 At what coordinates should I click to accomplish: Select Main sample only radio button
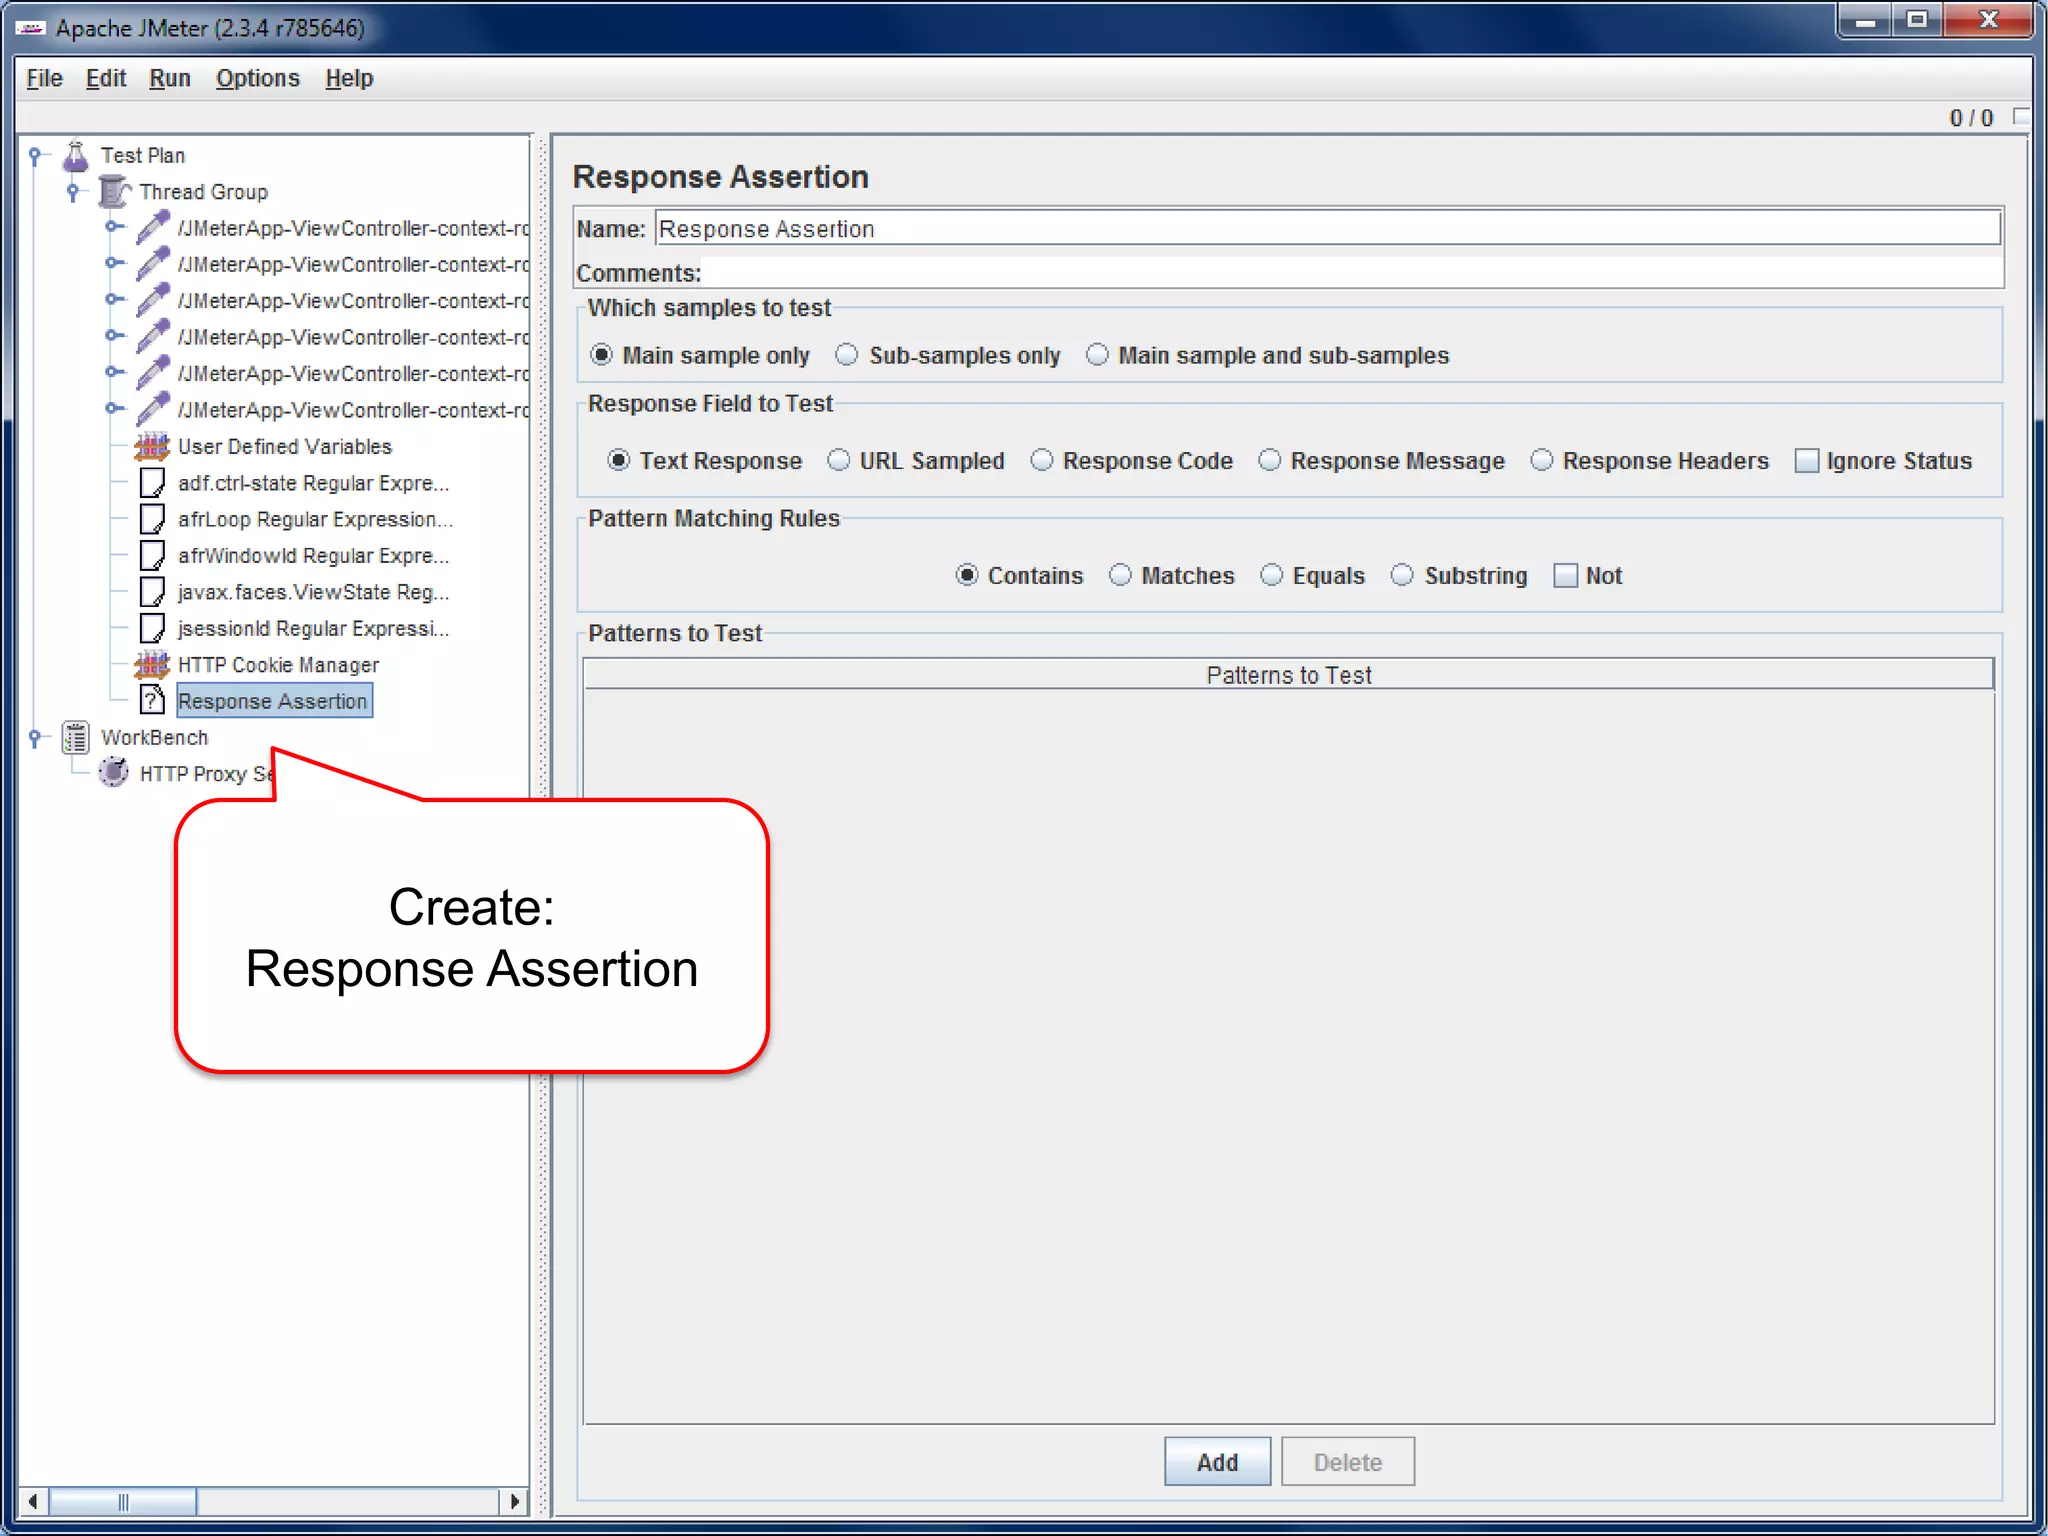[601, 355]
